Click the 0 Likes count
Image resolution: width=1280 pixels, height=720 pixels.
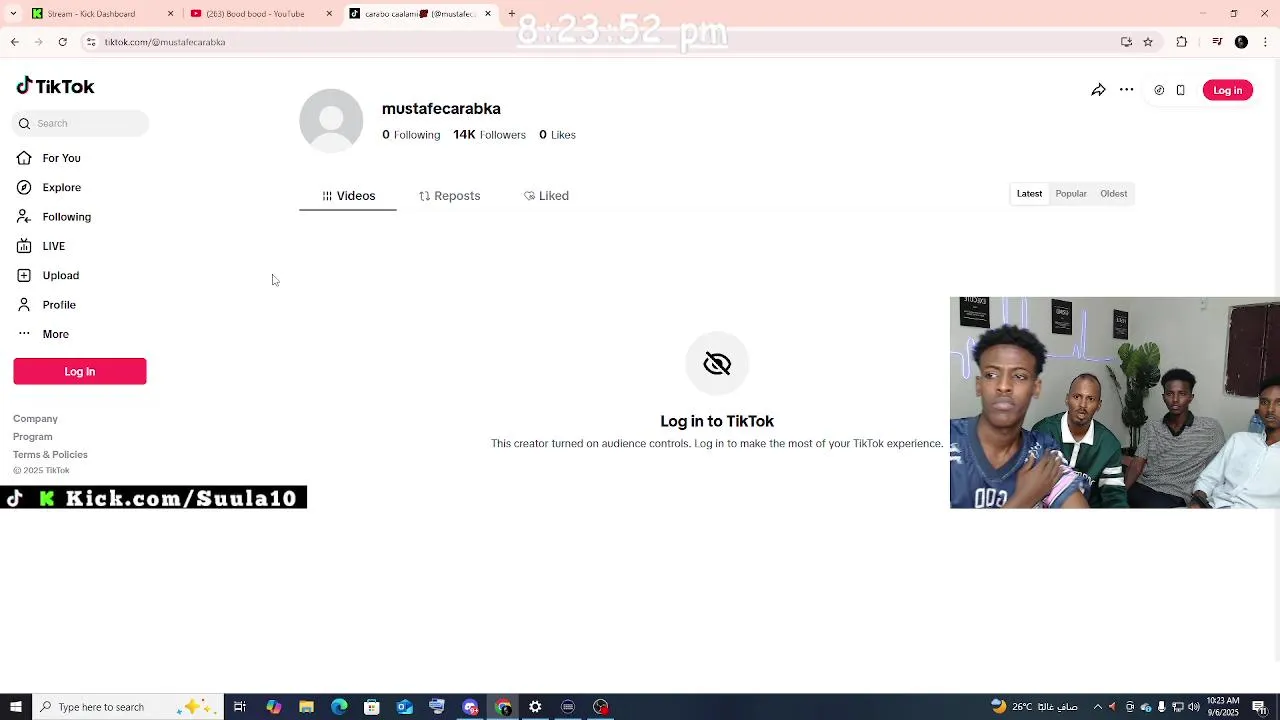(557, 135)
